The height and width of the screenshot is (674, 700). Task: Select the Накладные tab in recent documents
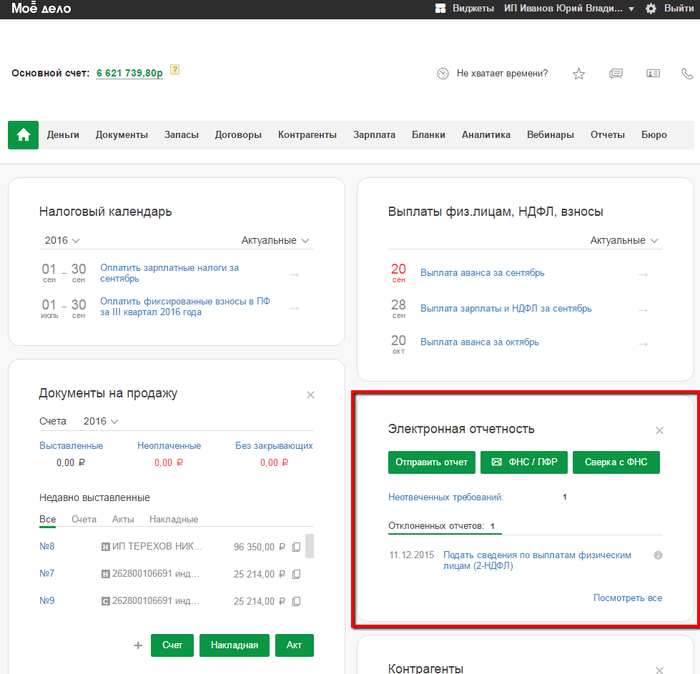click(173, 520)
